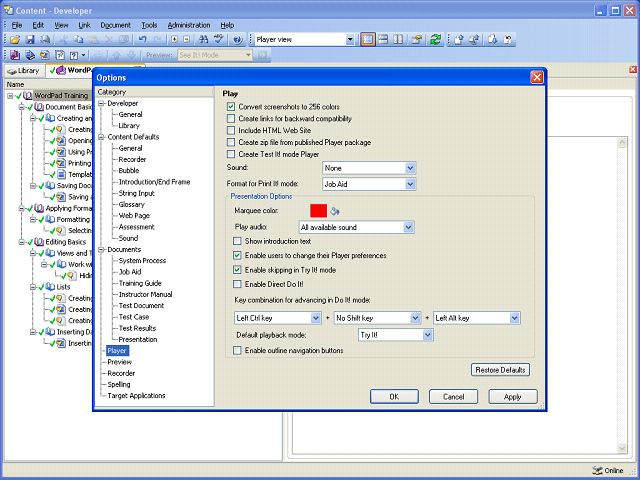Click the blue Help question mark icon
Viewport: 640px width, 480px height.
coord(238,40)
